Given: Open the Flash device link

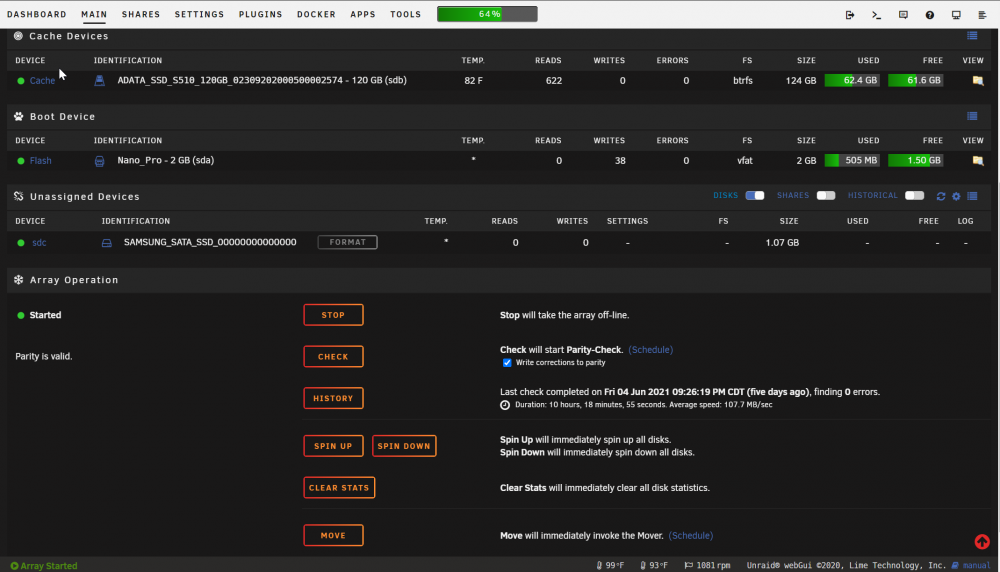Looking at the screenshot, I should click(40, 161).
